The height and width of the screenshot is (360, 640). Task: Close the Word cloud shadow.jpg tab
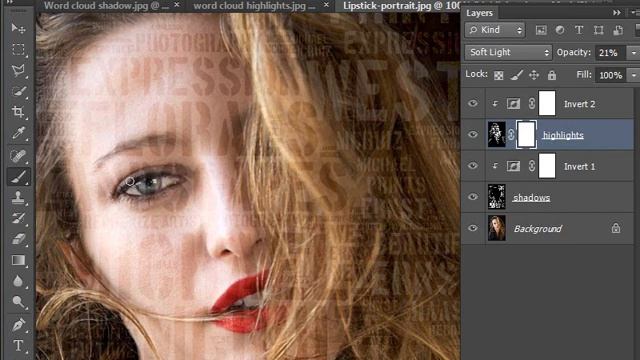point(177,4)
